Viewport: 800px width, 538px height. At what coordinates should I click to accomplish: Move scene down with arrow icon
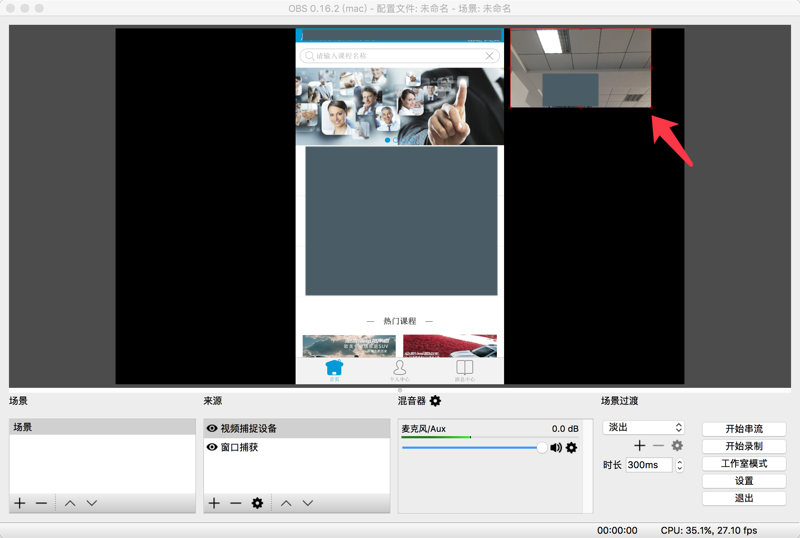(x=92, y=503)
